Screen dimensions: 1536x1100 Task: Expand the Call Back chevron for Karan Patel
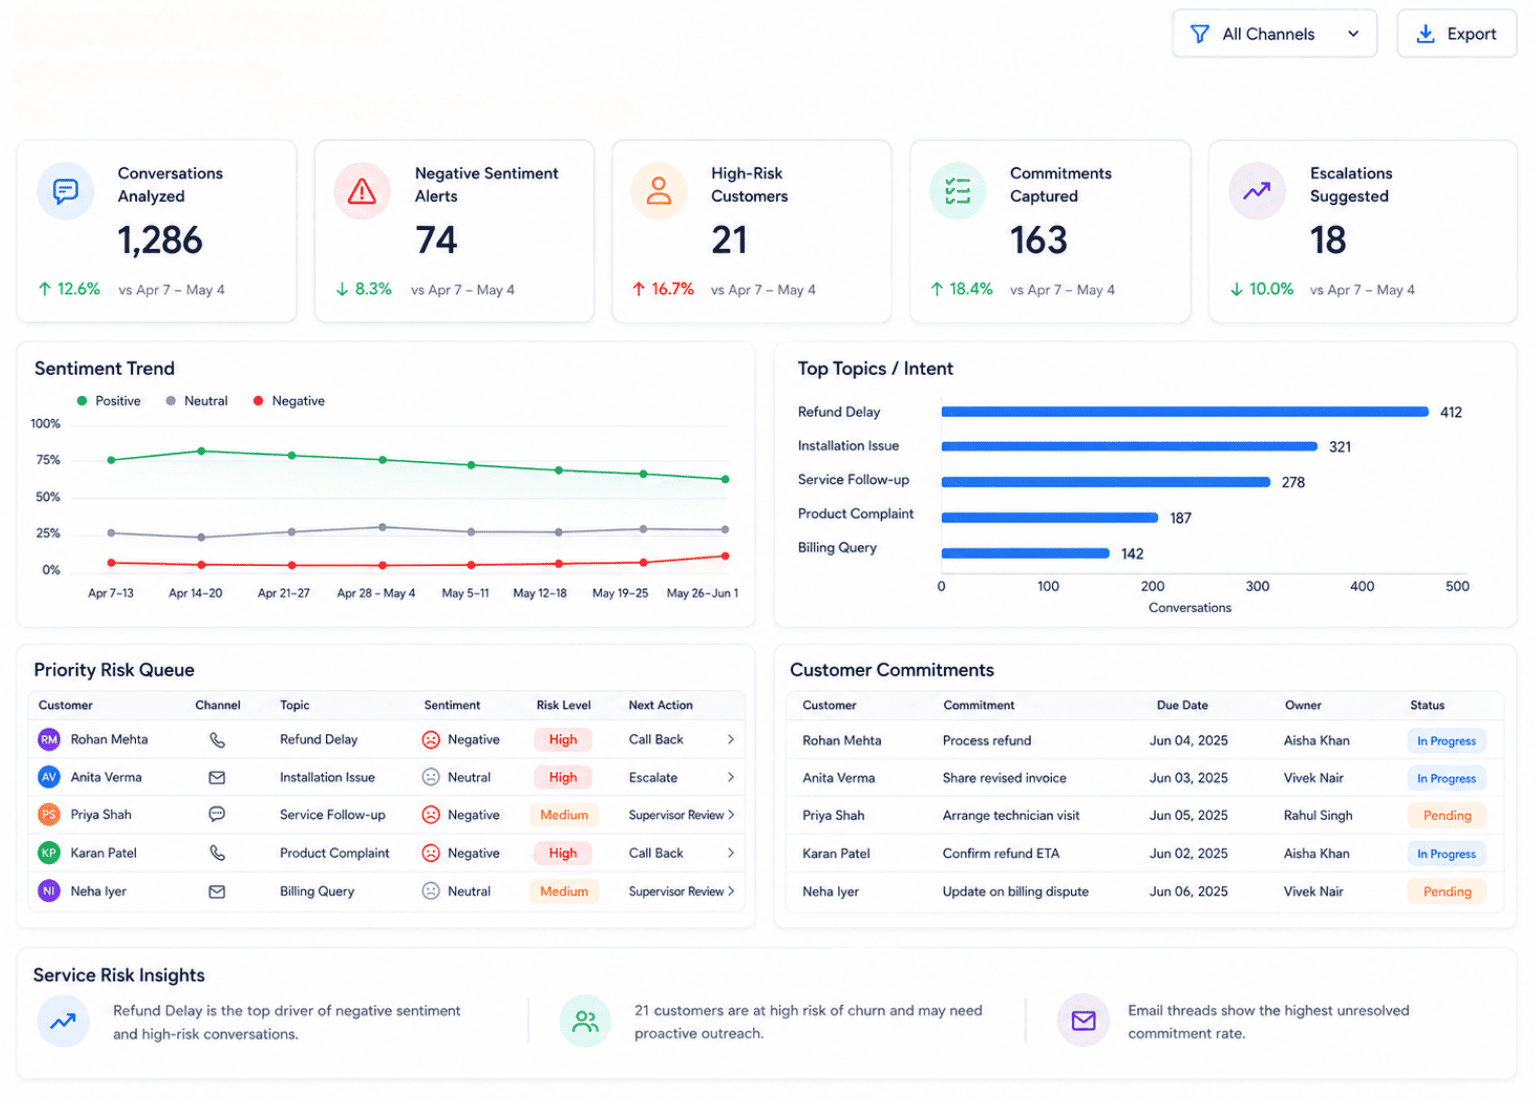click(731, 853)
